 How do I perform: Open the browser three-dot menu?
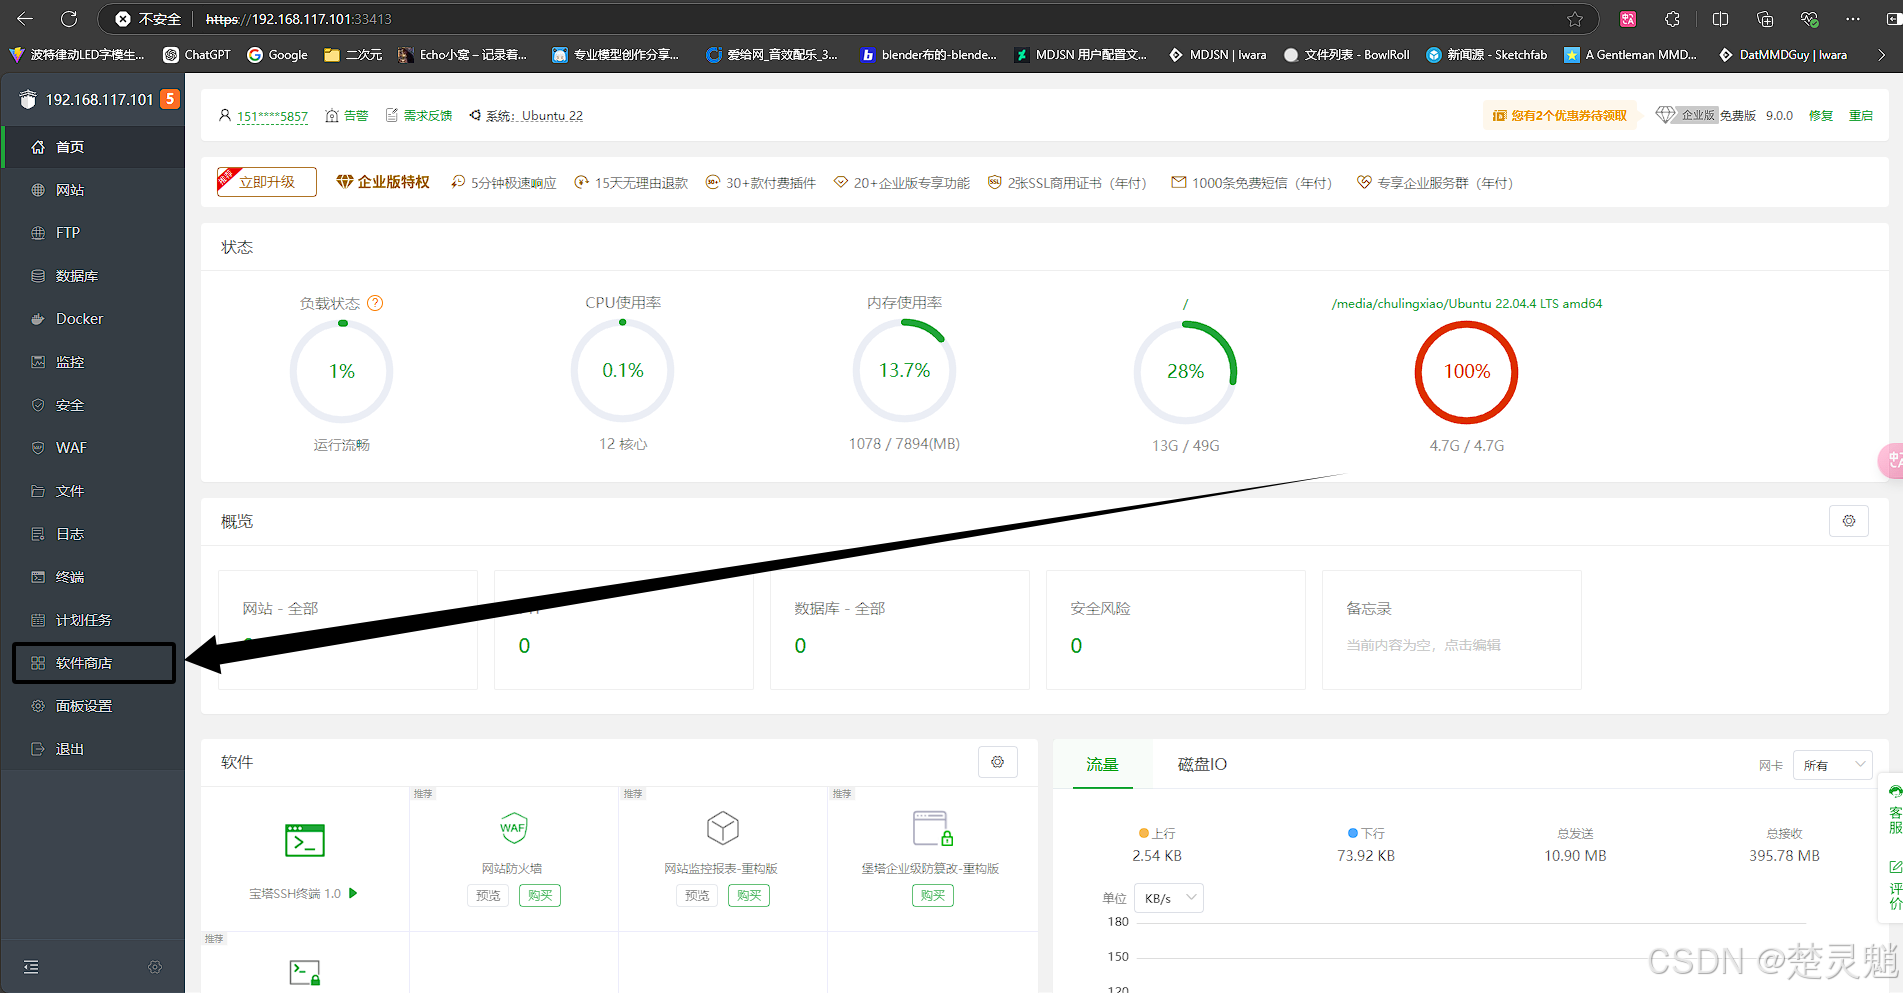click(1853, 19)
